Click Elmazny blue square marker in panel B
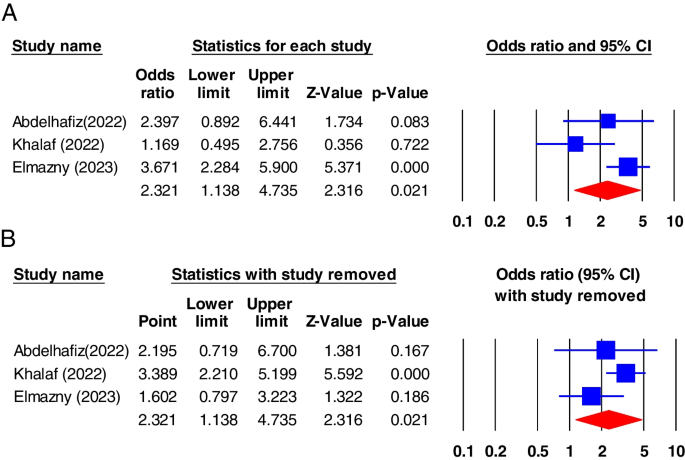Screen dimensions: 685x460 coord(591,396)
